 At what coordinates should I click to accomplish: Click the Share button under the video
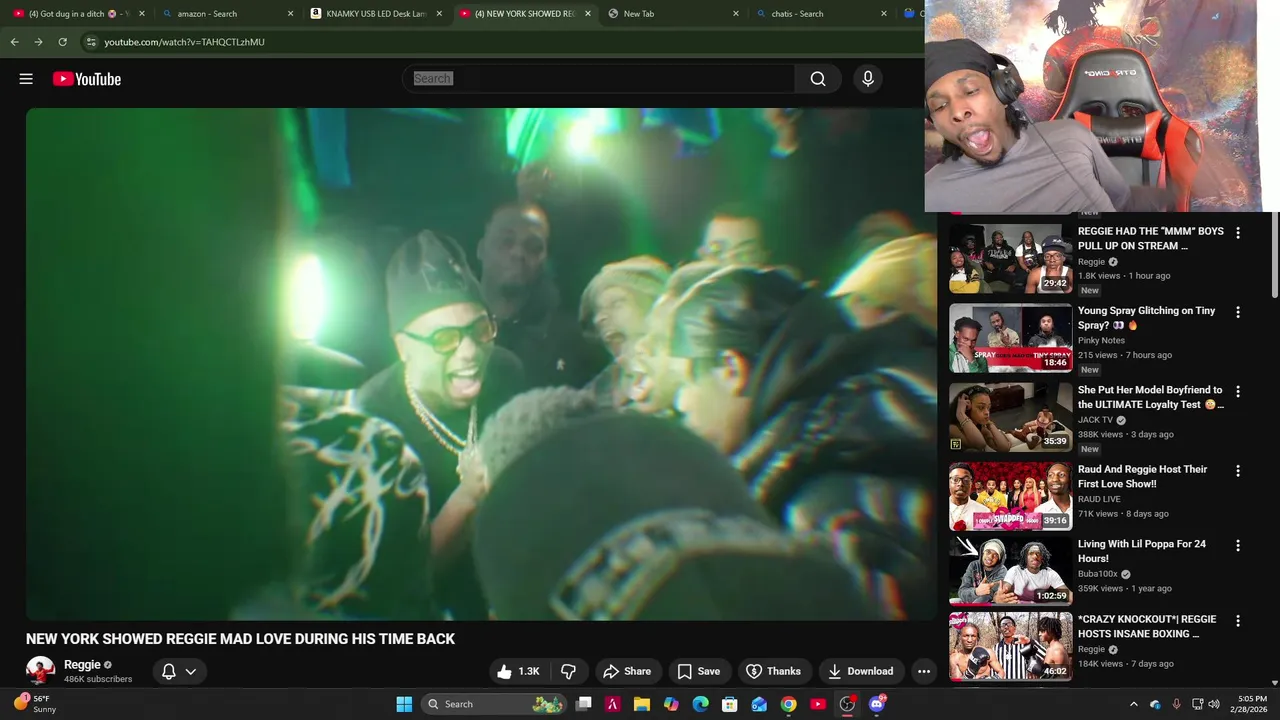(627, 671)
